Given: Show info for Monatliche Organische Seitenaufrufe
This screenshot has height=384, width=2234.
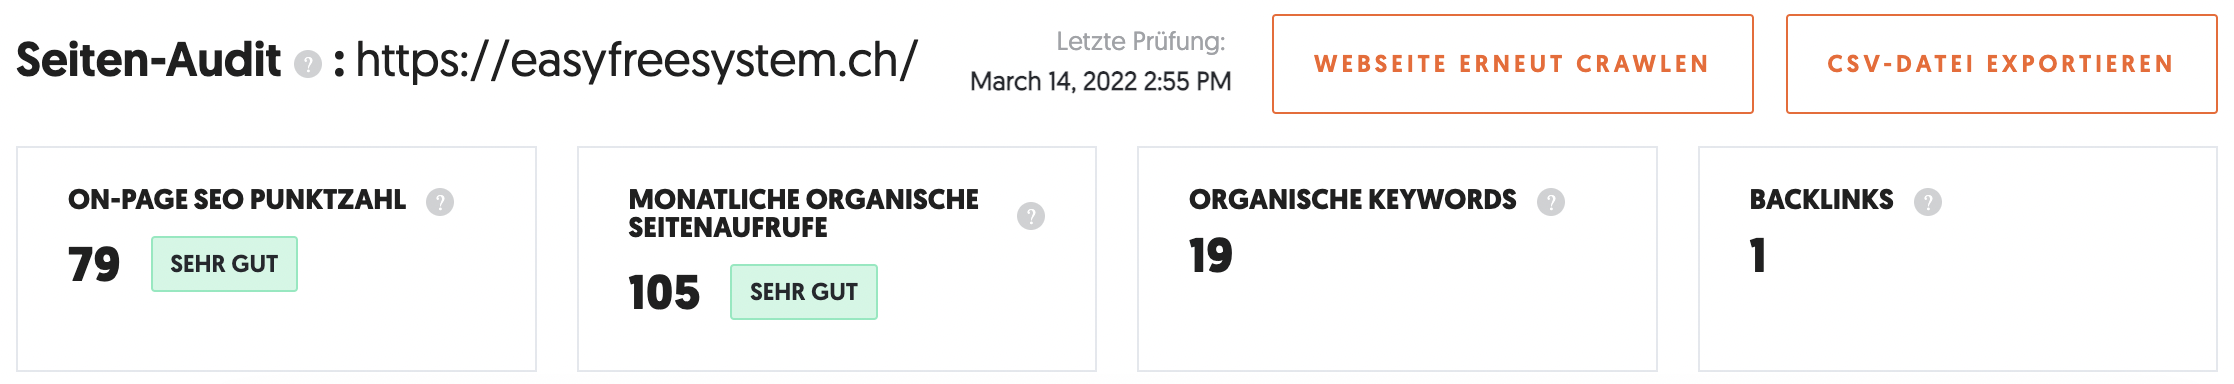Looking at the screenshot, I should [x=1031, y=216].
